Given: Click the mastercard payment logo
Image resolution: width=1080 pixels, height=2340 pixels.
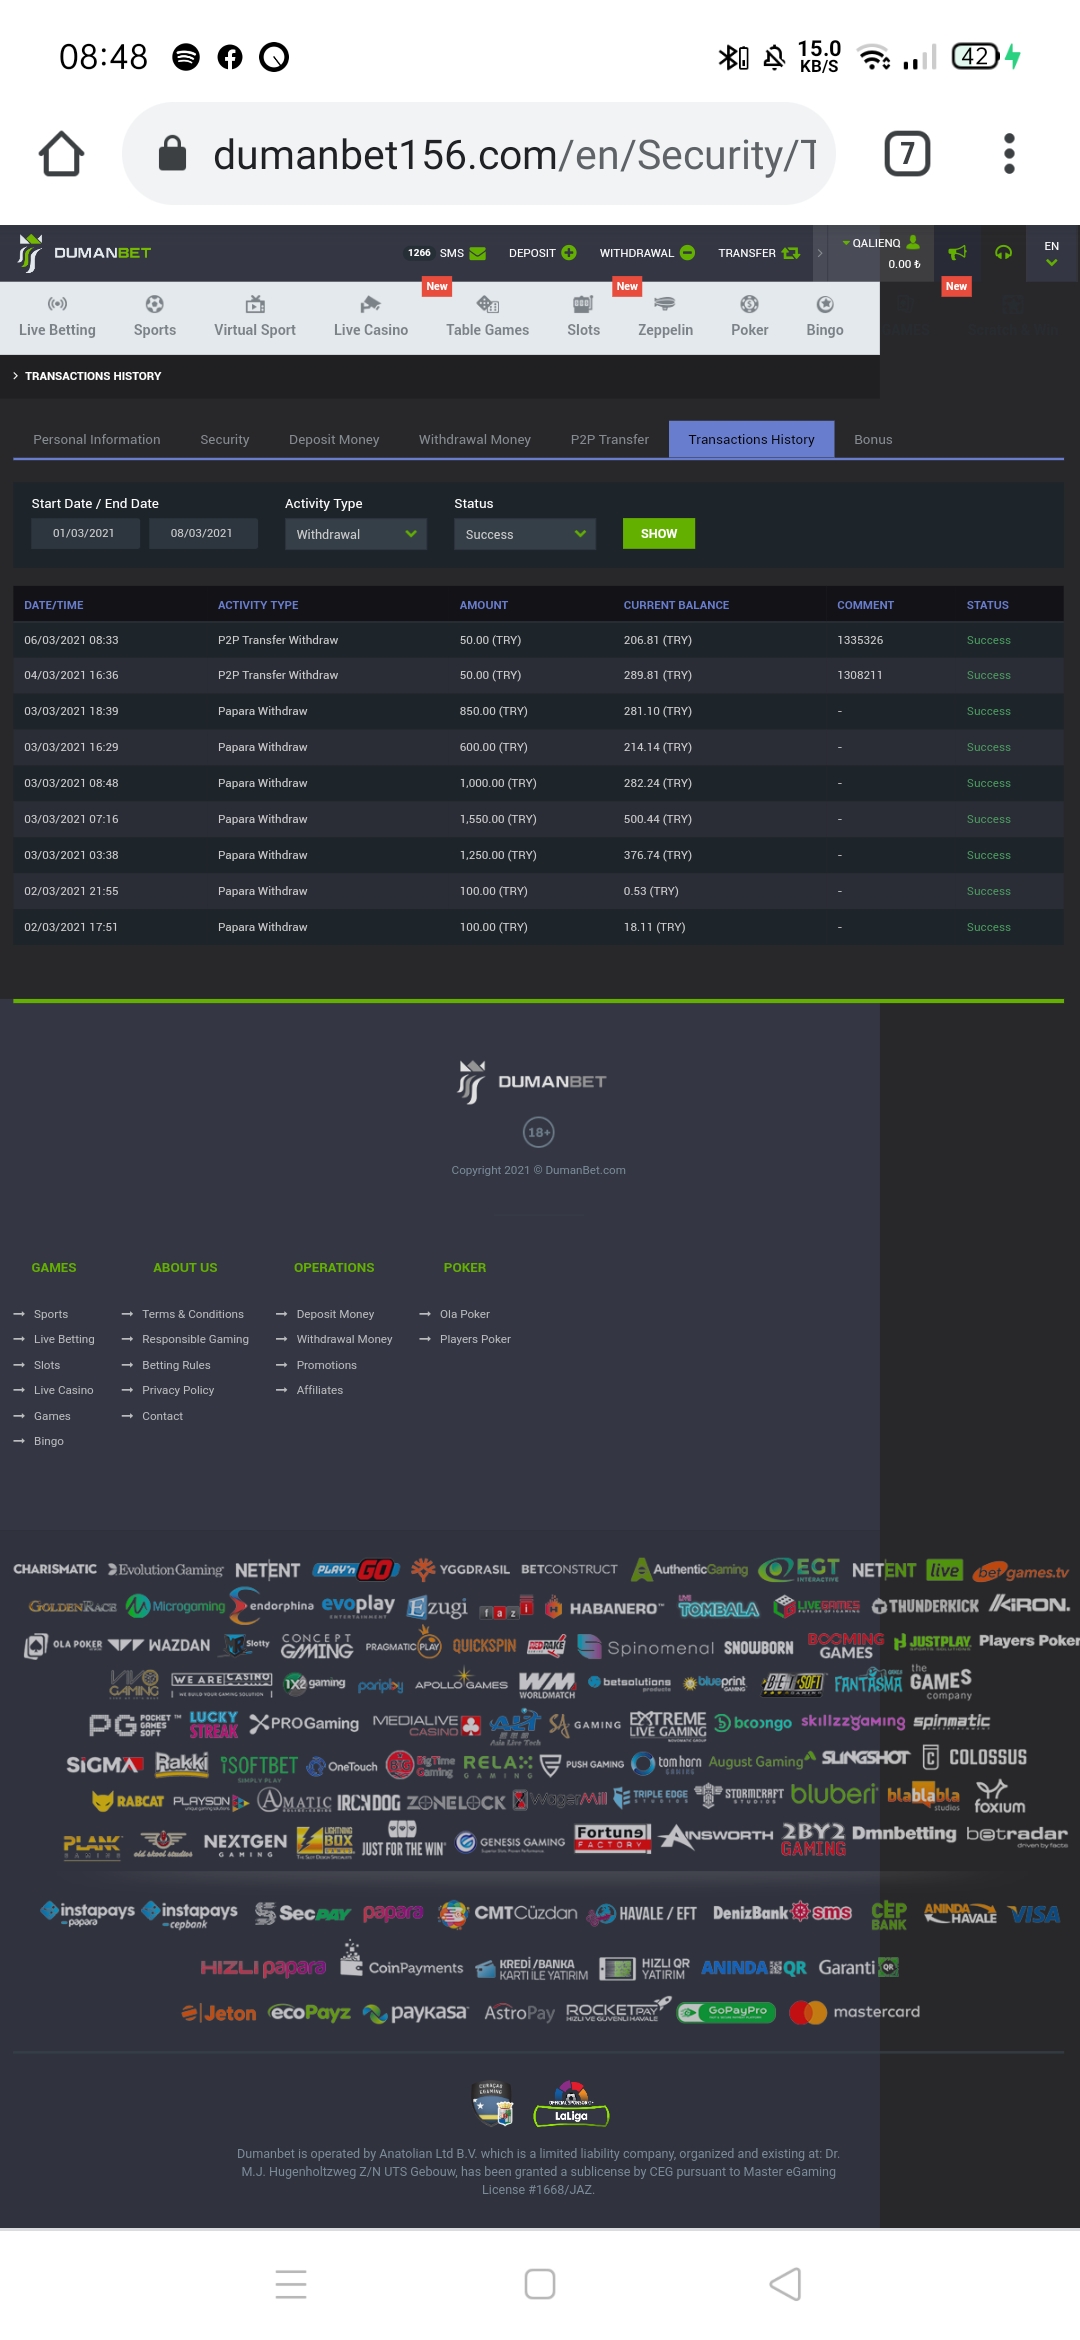Looking at the screenshot, I should pos(854,2012).
